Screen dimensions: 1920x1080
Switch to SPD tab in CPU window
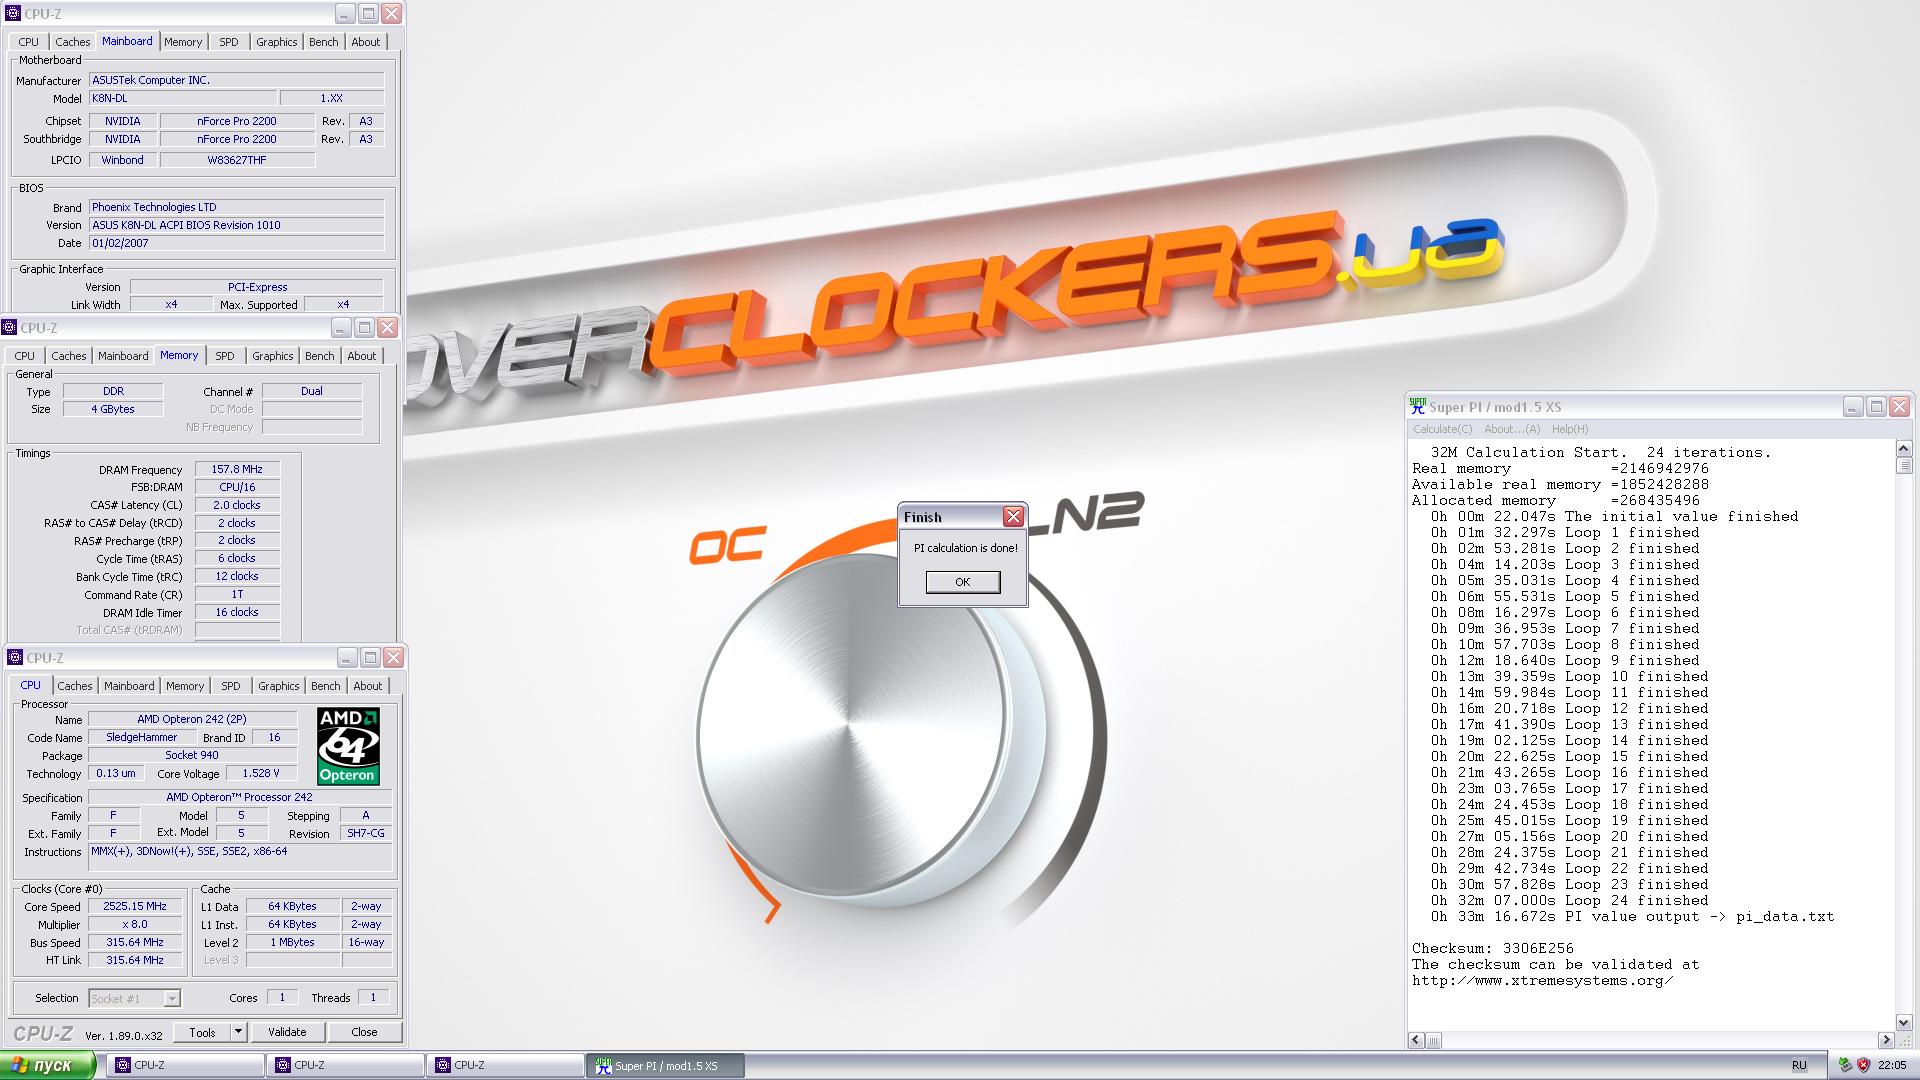tap(231, 686)
